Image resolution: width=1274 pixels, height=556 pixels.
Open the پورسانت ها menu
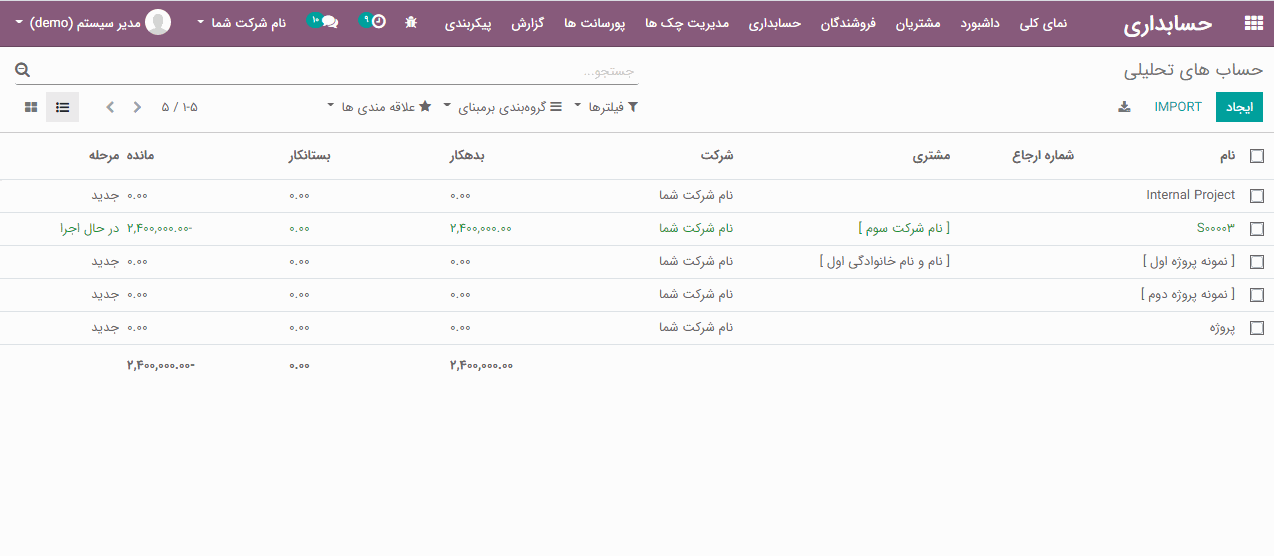pyautogui.click(x=594, y=22)
